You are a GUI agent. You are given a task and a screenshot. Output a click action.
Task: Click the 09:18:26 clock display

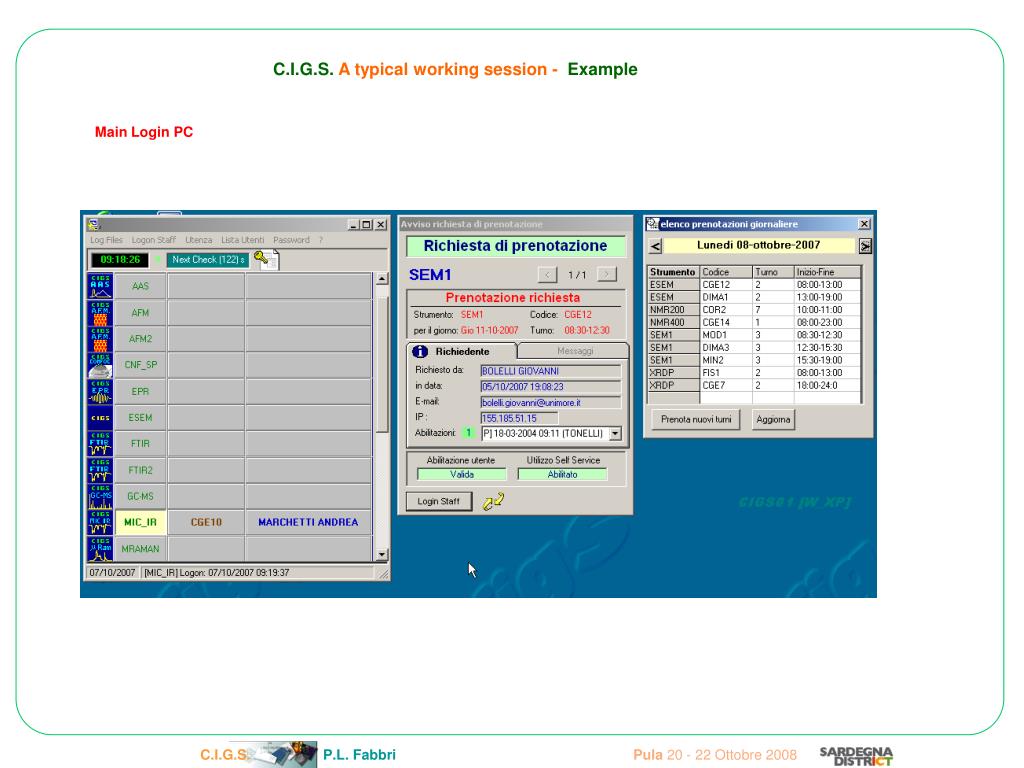[x=120, y=259]
